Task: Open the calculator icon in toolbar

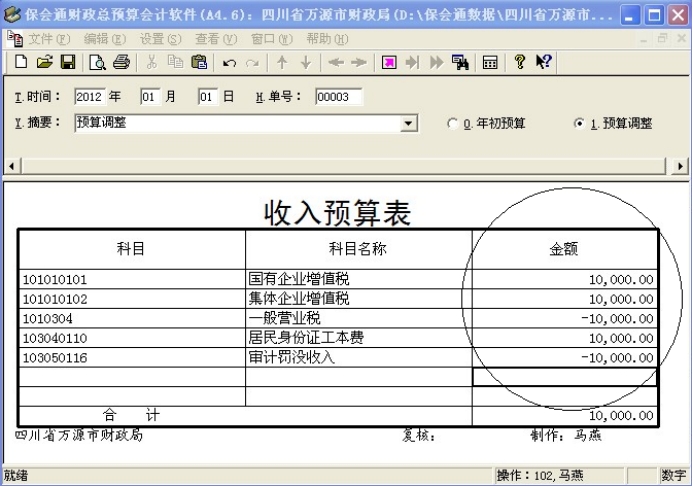Action: [x=490, y=62]
